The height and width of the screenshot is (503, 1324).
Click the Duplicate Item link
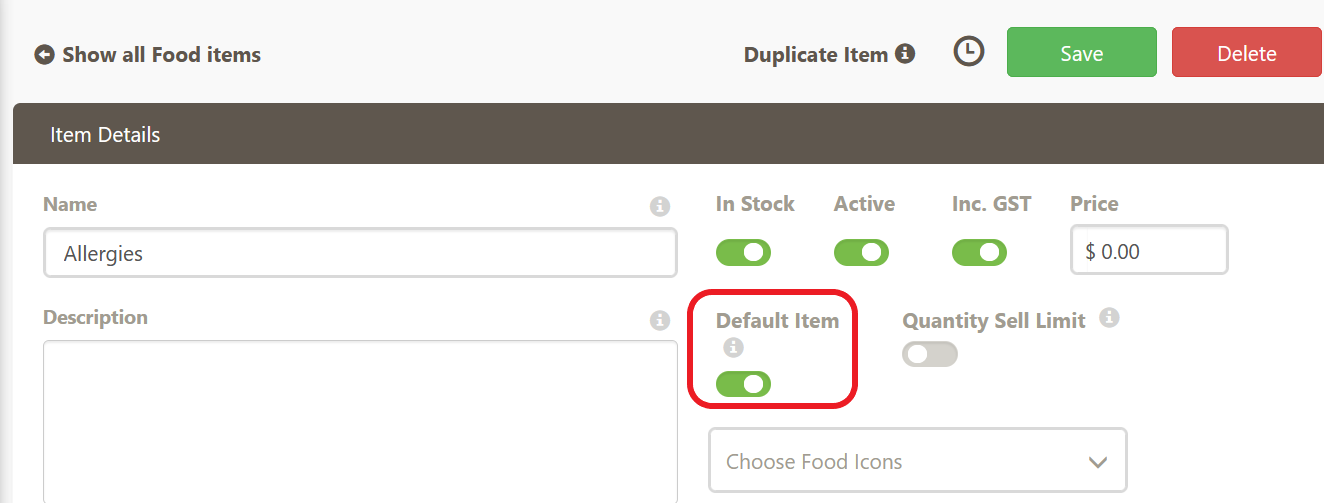[x=816, y=55]
